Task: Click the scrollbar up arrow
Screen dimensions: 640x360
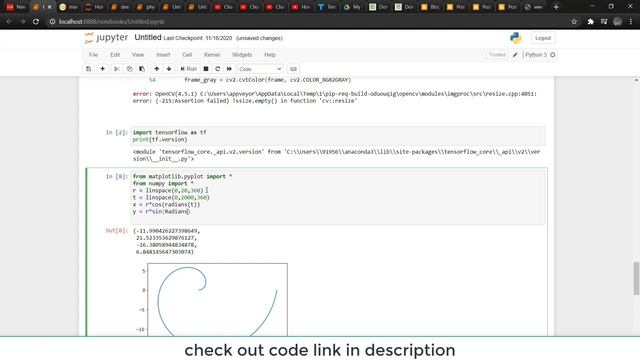Action: (x=636, y=80)
